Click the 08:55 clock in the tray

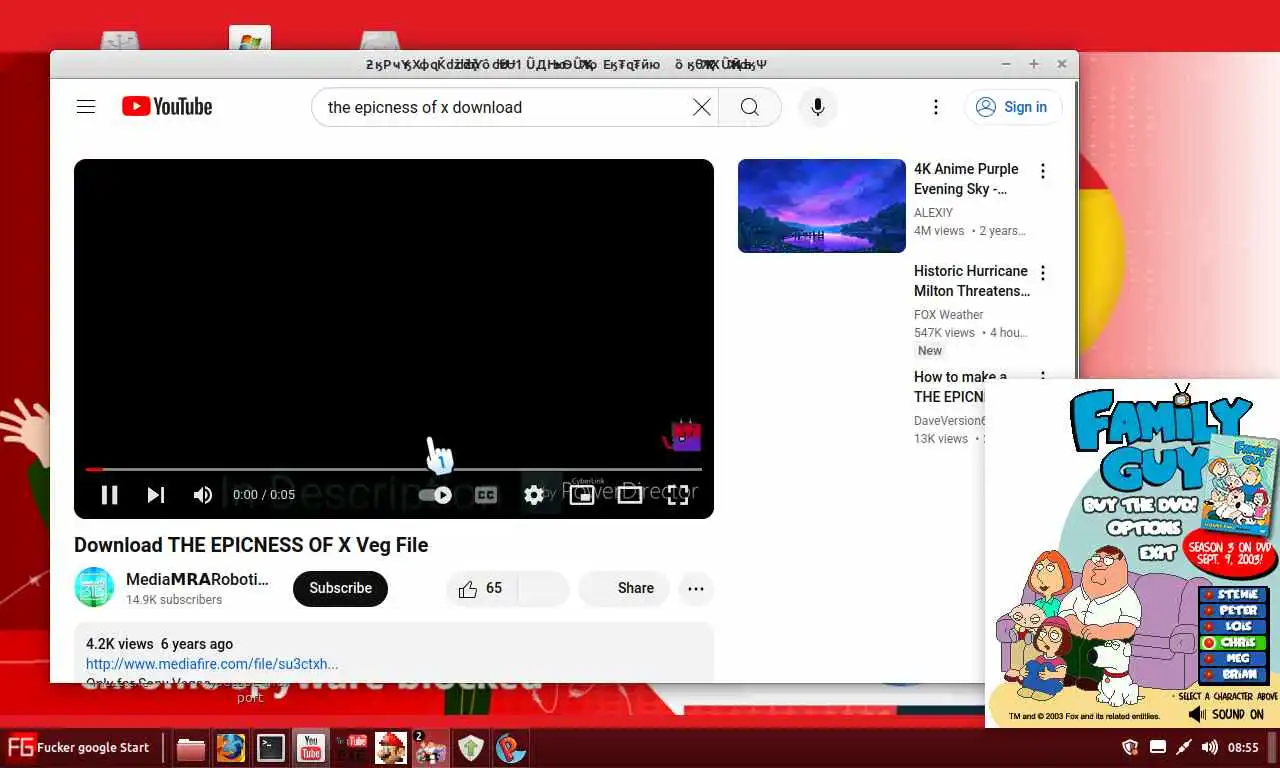pos(1243,747)
